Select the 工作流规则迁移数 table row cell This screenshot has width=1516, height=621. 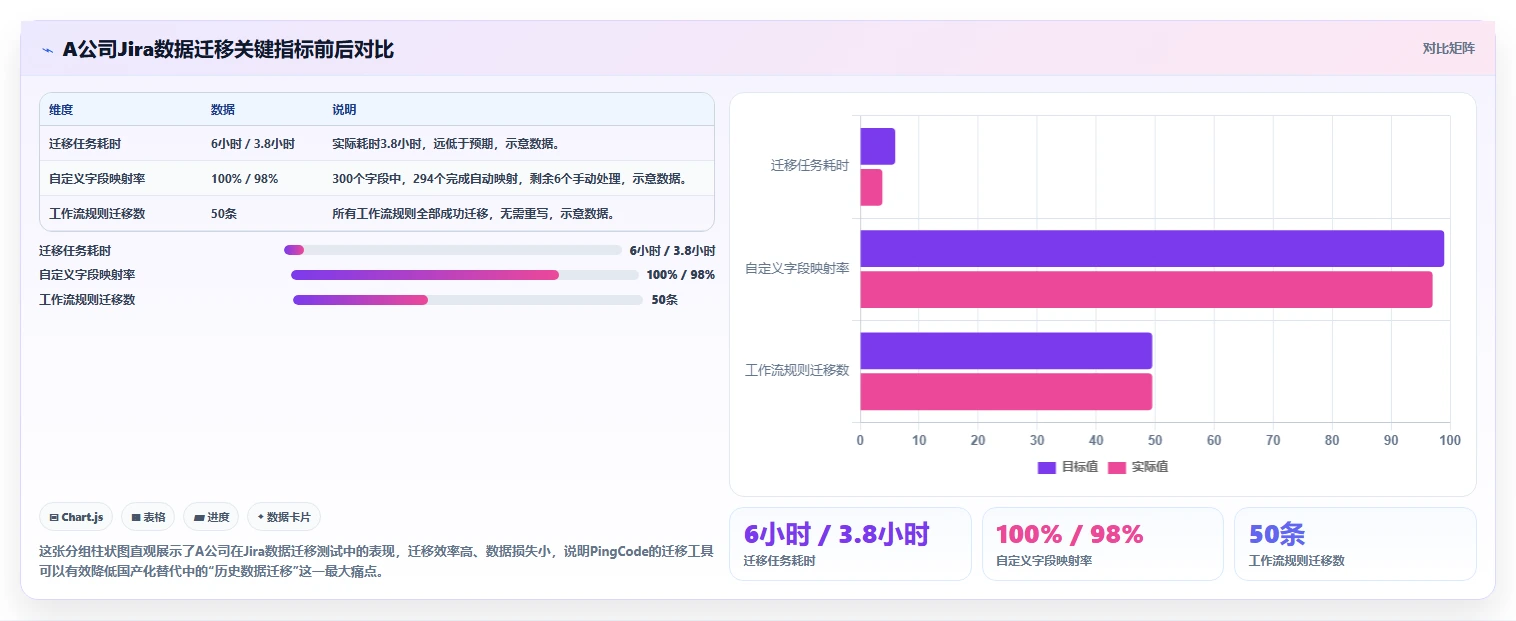click(x=97, y=214)
